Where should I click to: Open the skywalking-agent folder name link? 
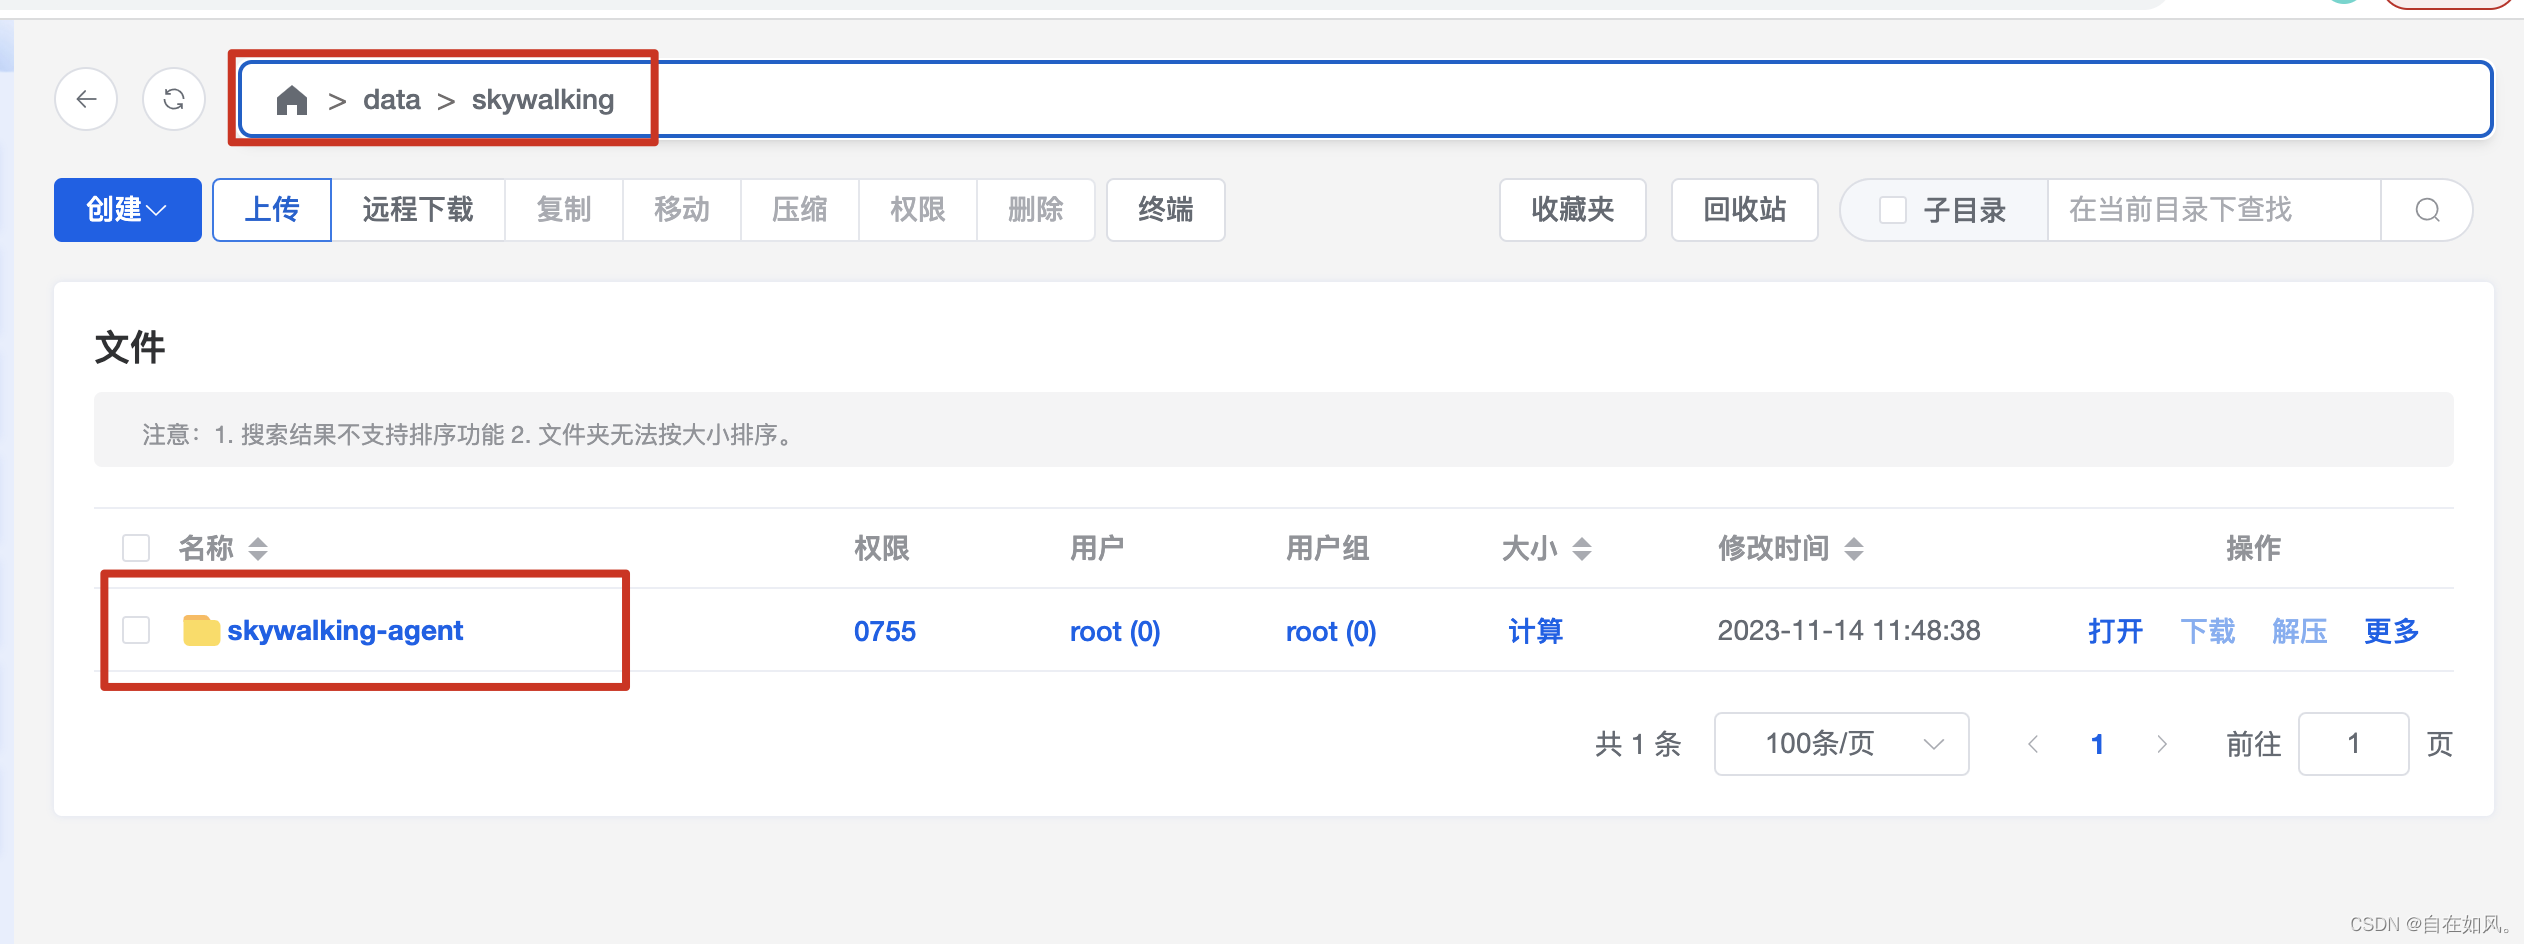tap(345, 631)
